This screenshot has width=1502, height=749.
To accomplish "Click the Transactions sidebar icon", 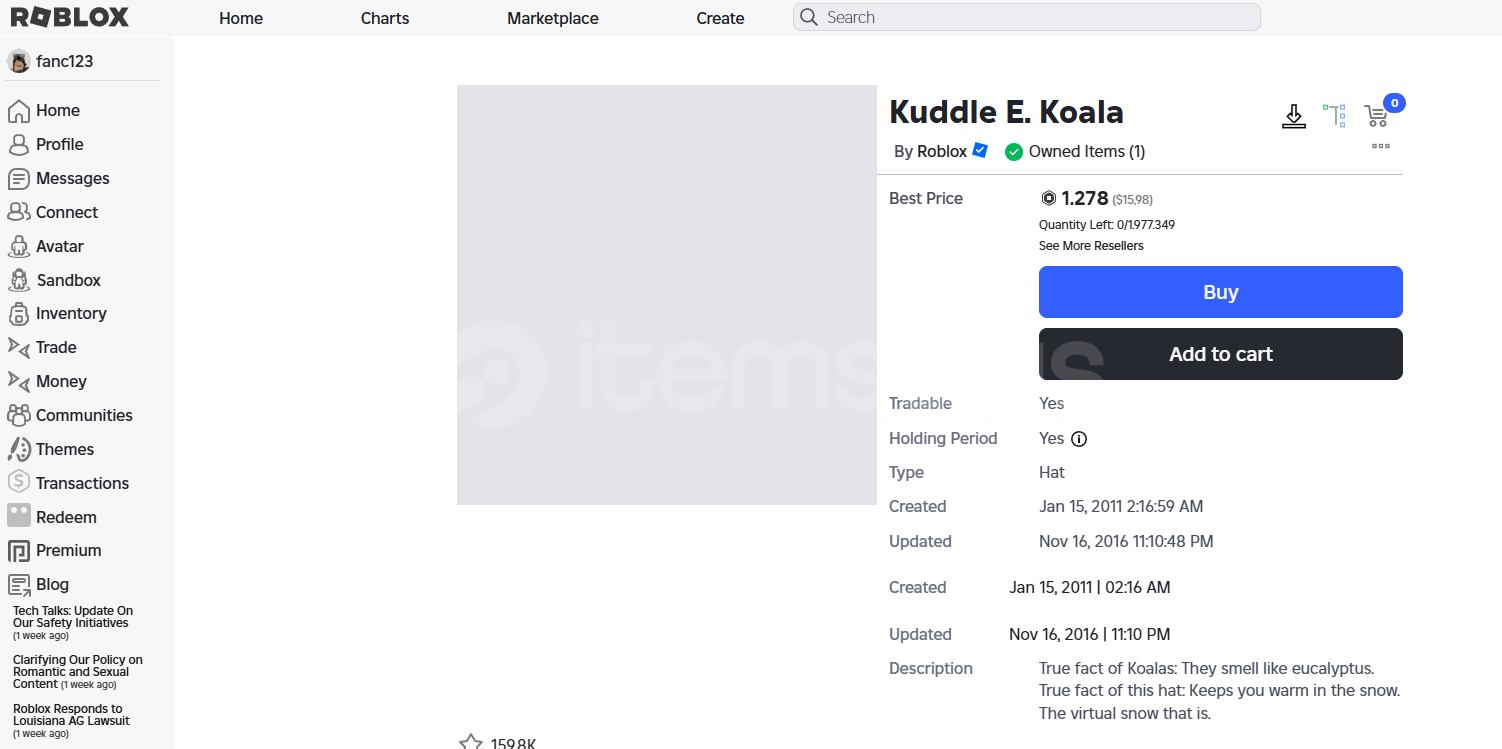I will click(x=18, y=482).
